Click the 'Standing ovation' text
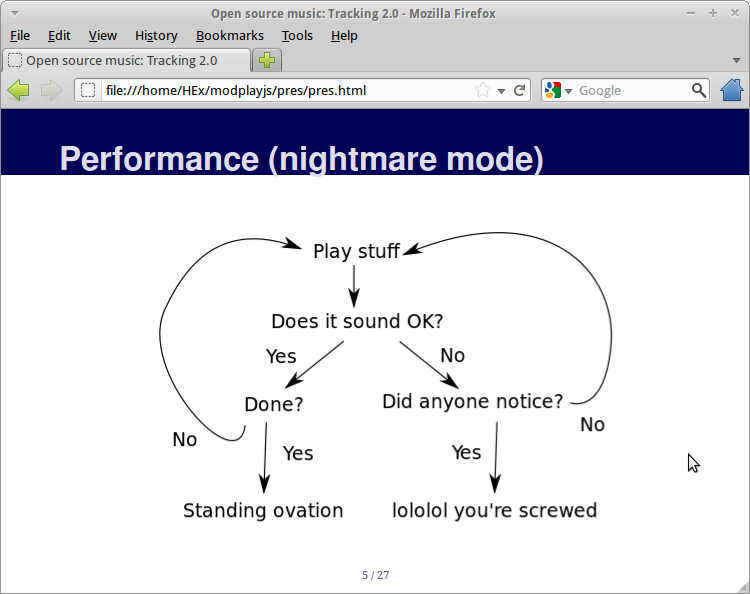Image resolution: width=750 pixels, height=594 pixels. (263, 510)
